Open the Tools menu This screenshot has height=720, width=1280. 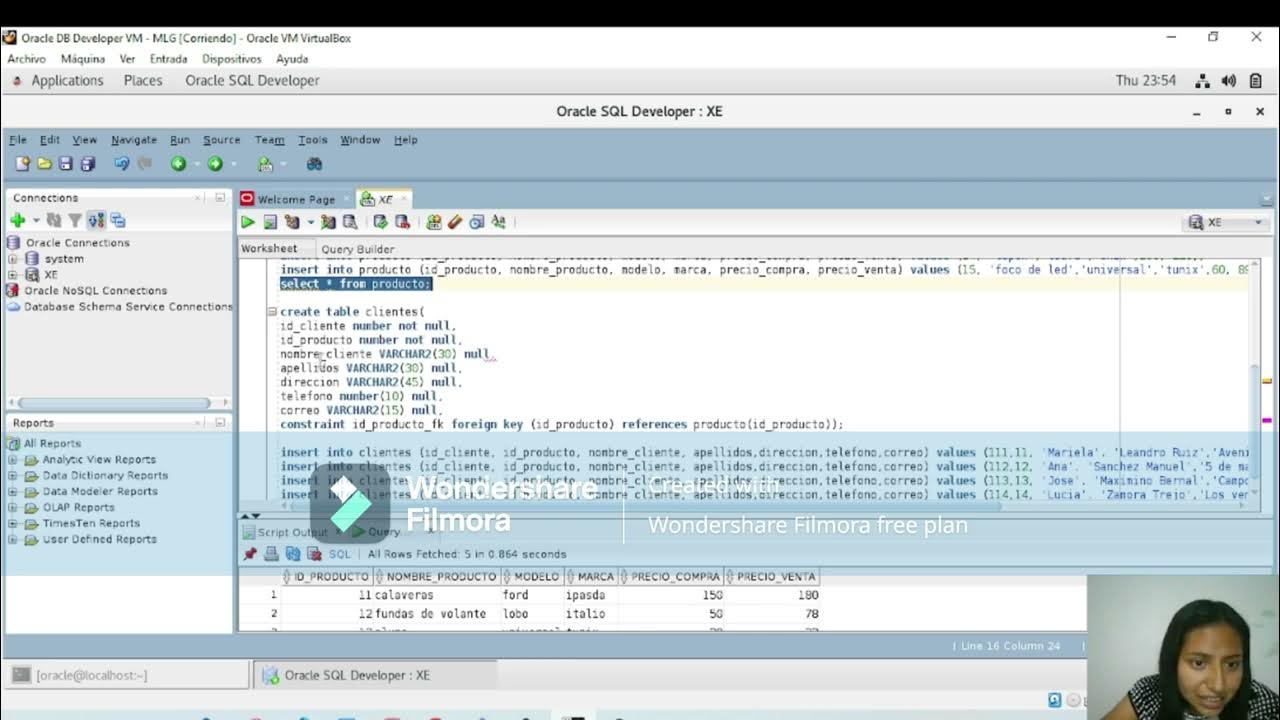click(x=313, y=140)
